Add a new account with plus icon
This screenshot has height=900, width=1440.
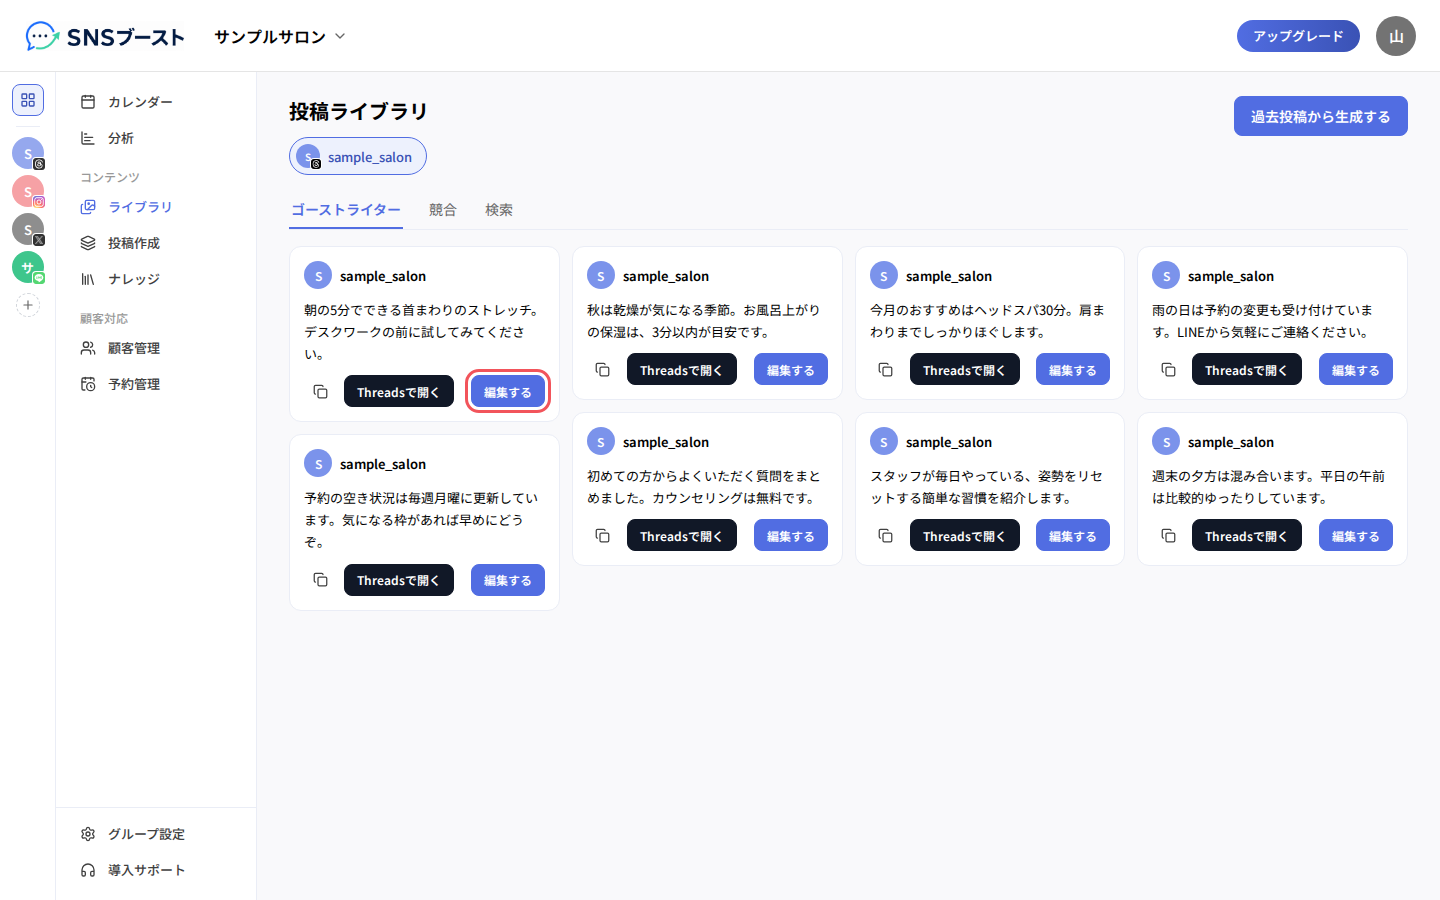(28, 305)
